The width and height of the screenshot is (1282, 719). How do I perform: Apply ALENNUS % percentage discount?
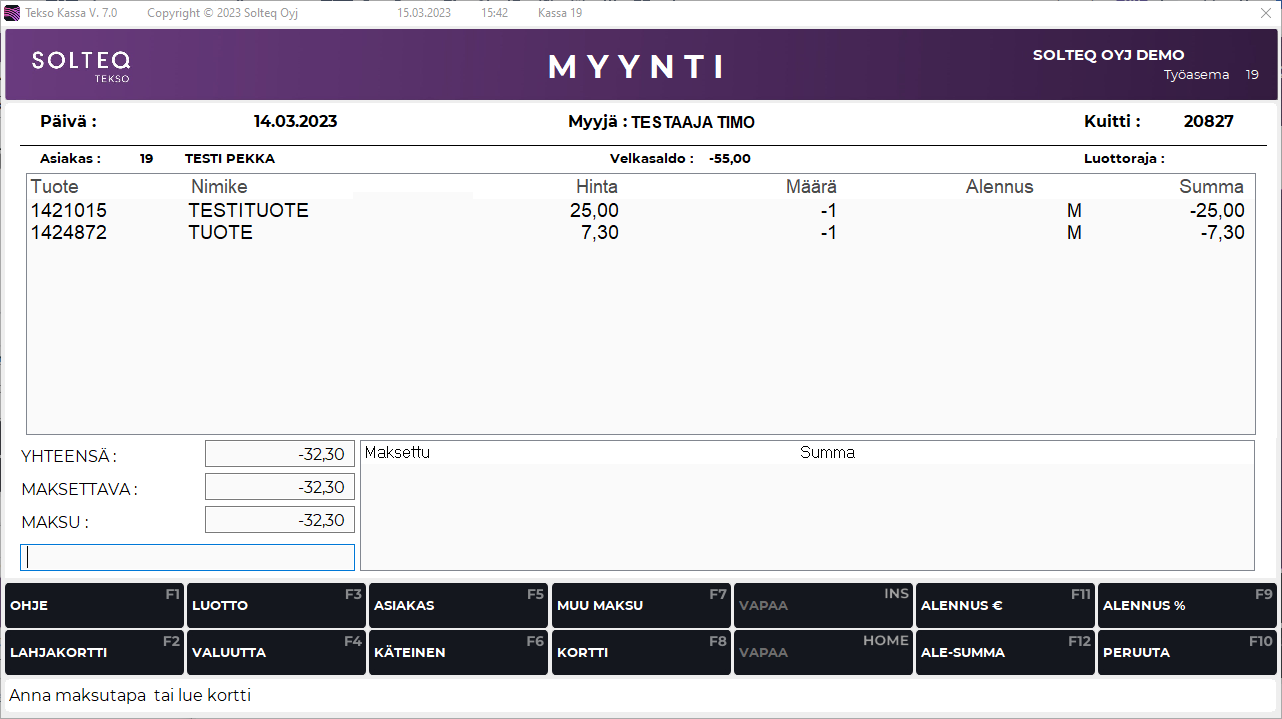(x=1187, y=606)
